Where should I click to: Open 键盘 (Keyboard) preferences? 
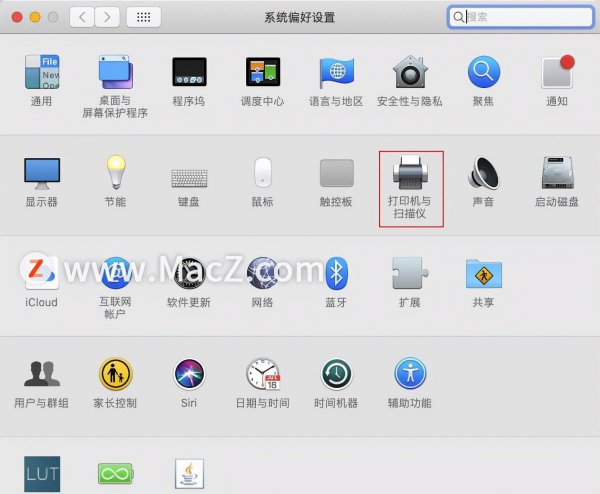tap(189, 178)
